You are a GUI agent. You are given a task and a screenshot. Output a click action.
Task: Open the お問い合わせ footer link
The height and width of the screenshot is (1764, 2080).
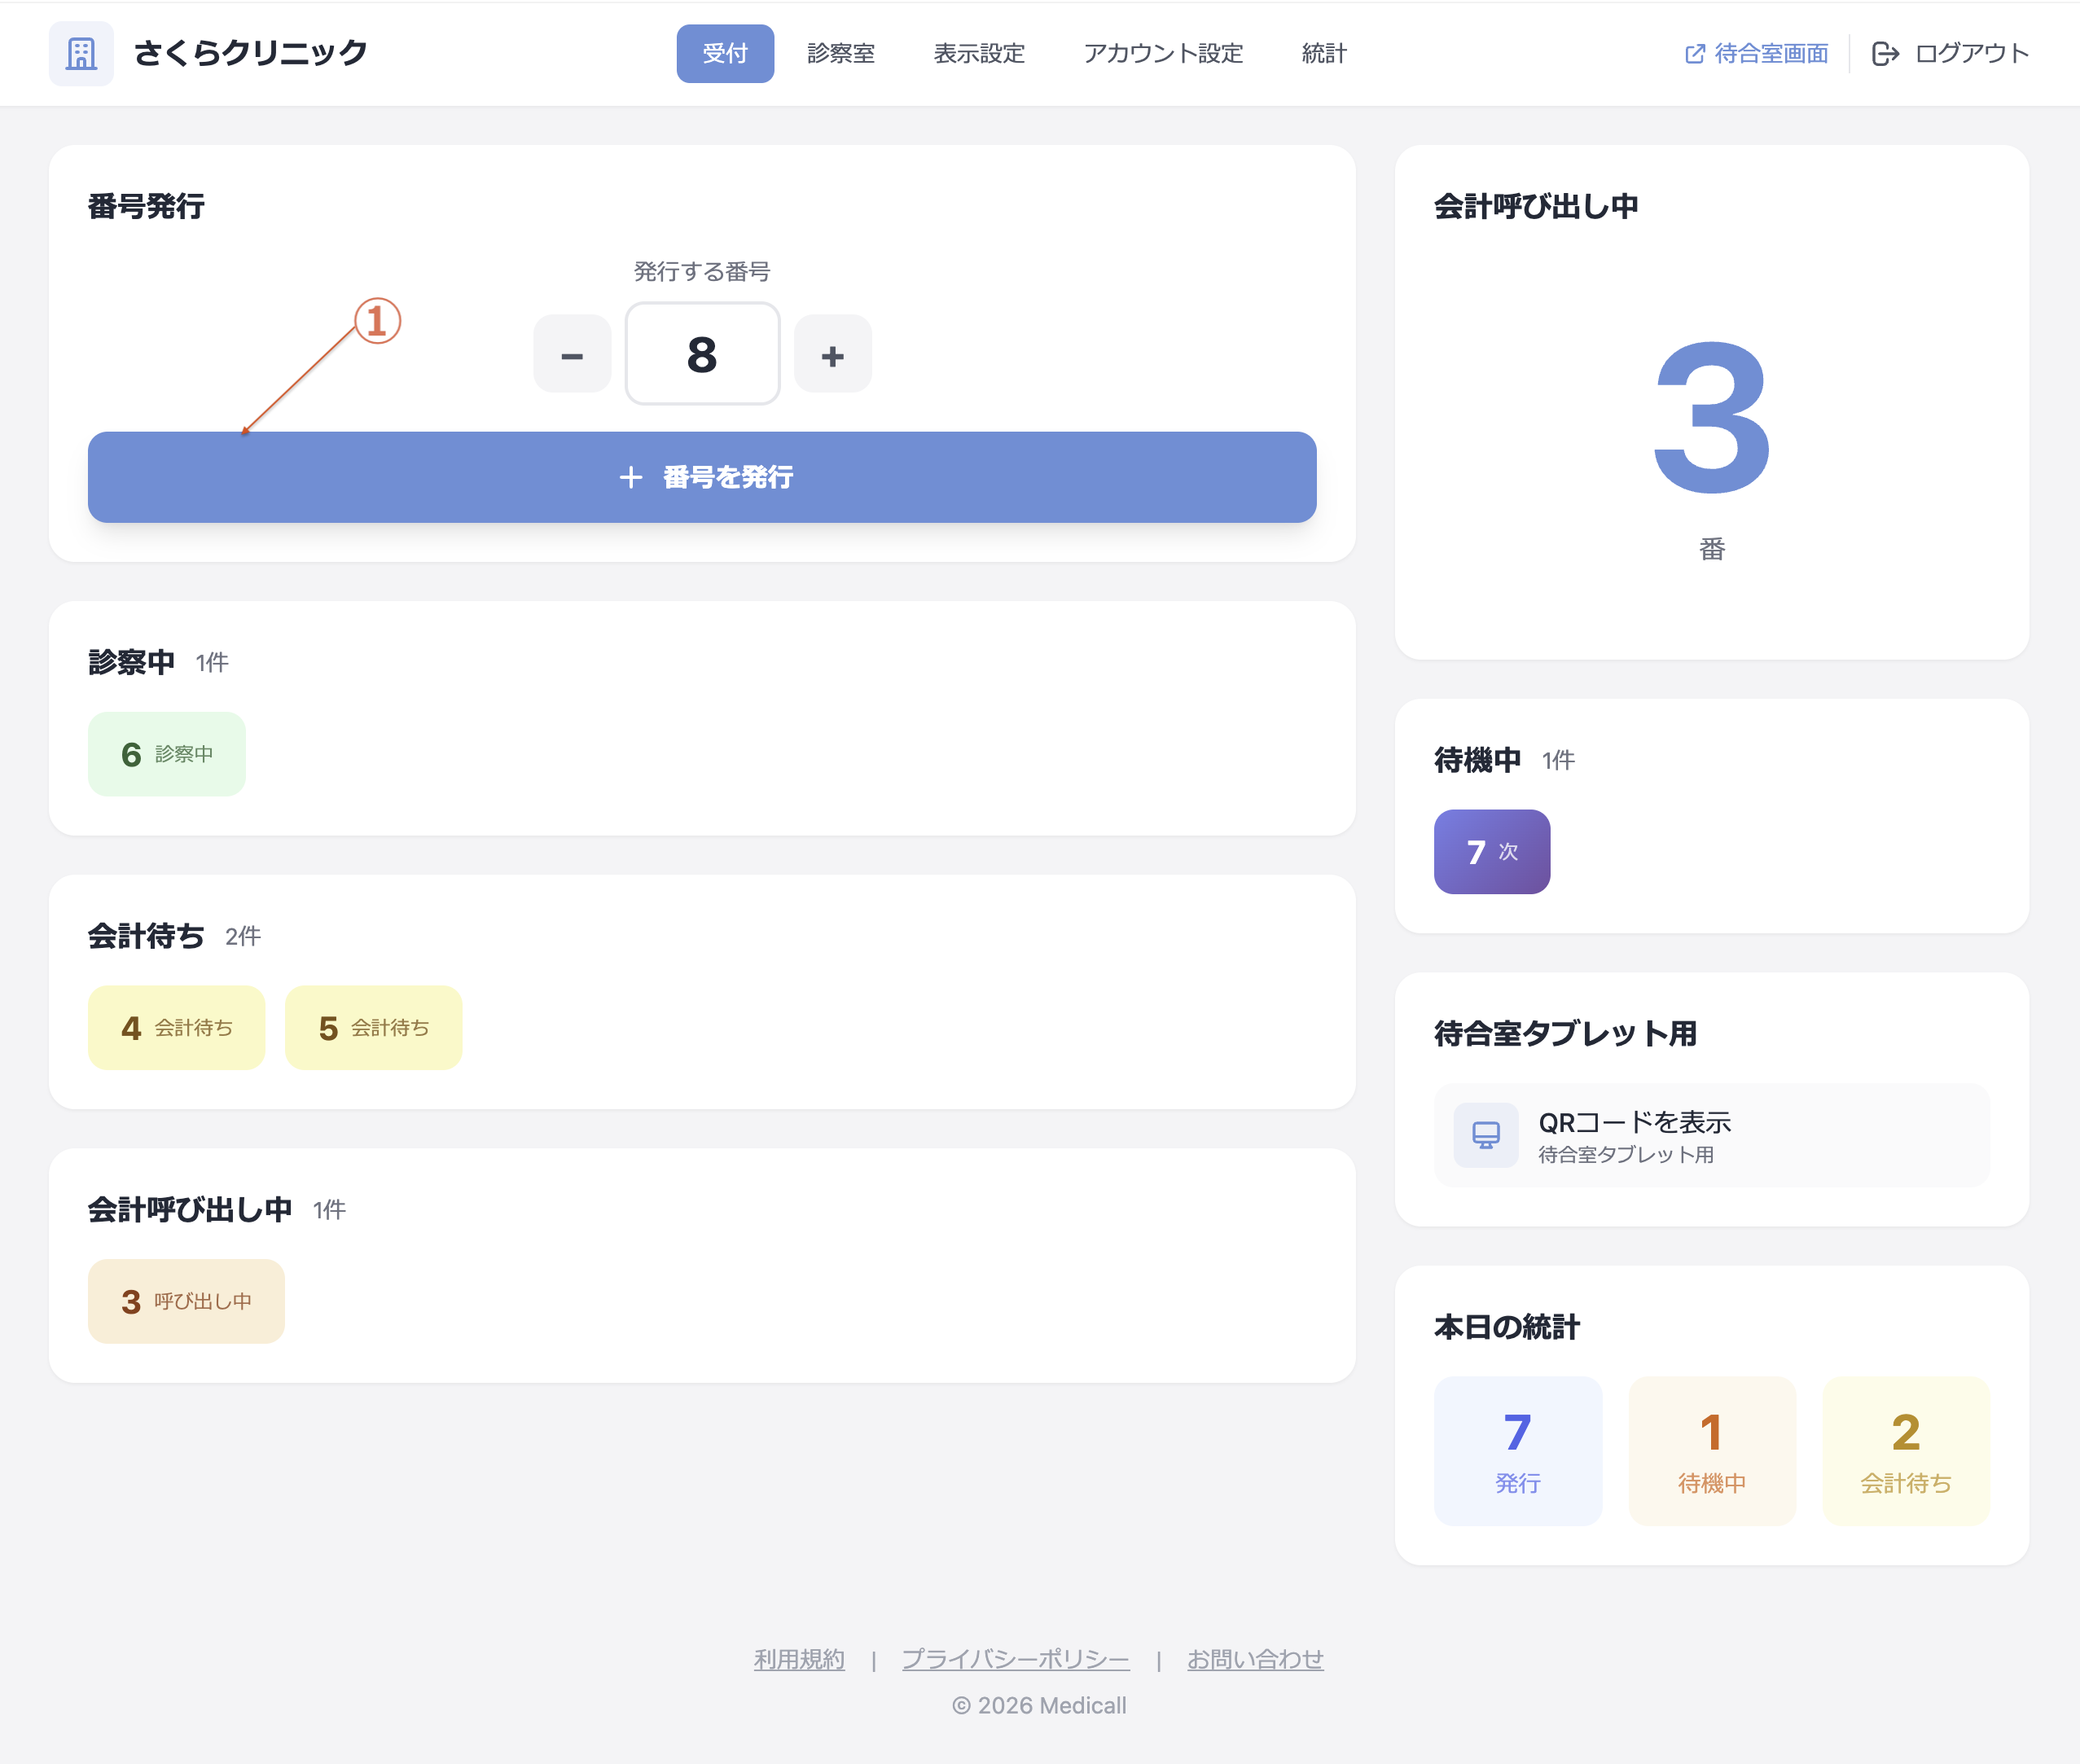(x=1254, y=1659)
